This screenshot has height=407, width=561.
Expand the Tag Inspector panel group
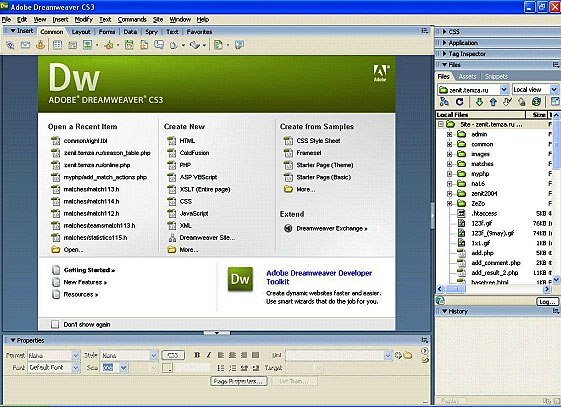tap(444, 54)
